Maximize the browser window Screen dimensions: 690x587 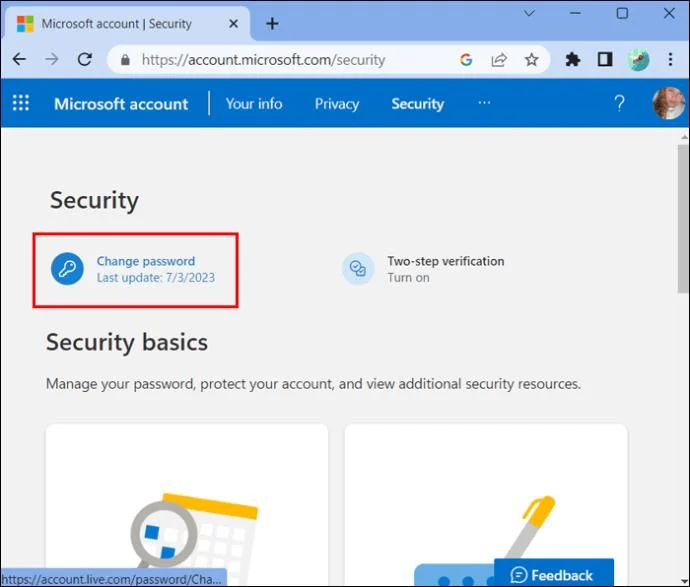coord(622,13)
